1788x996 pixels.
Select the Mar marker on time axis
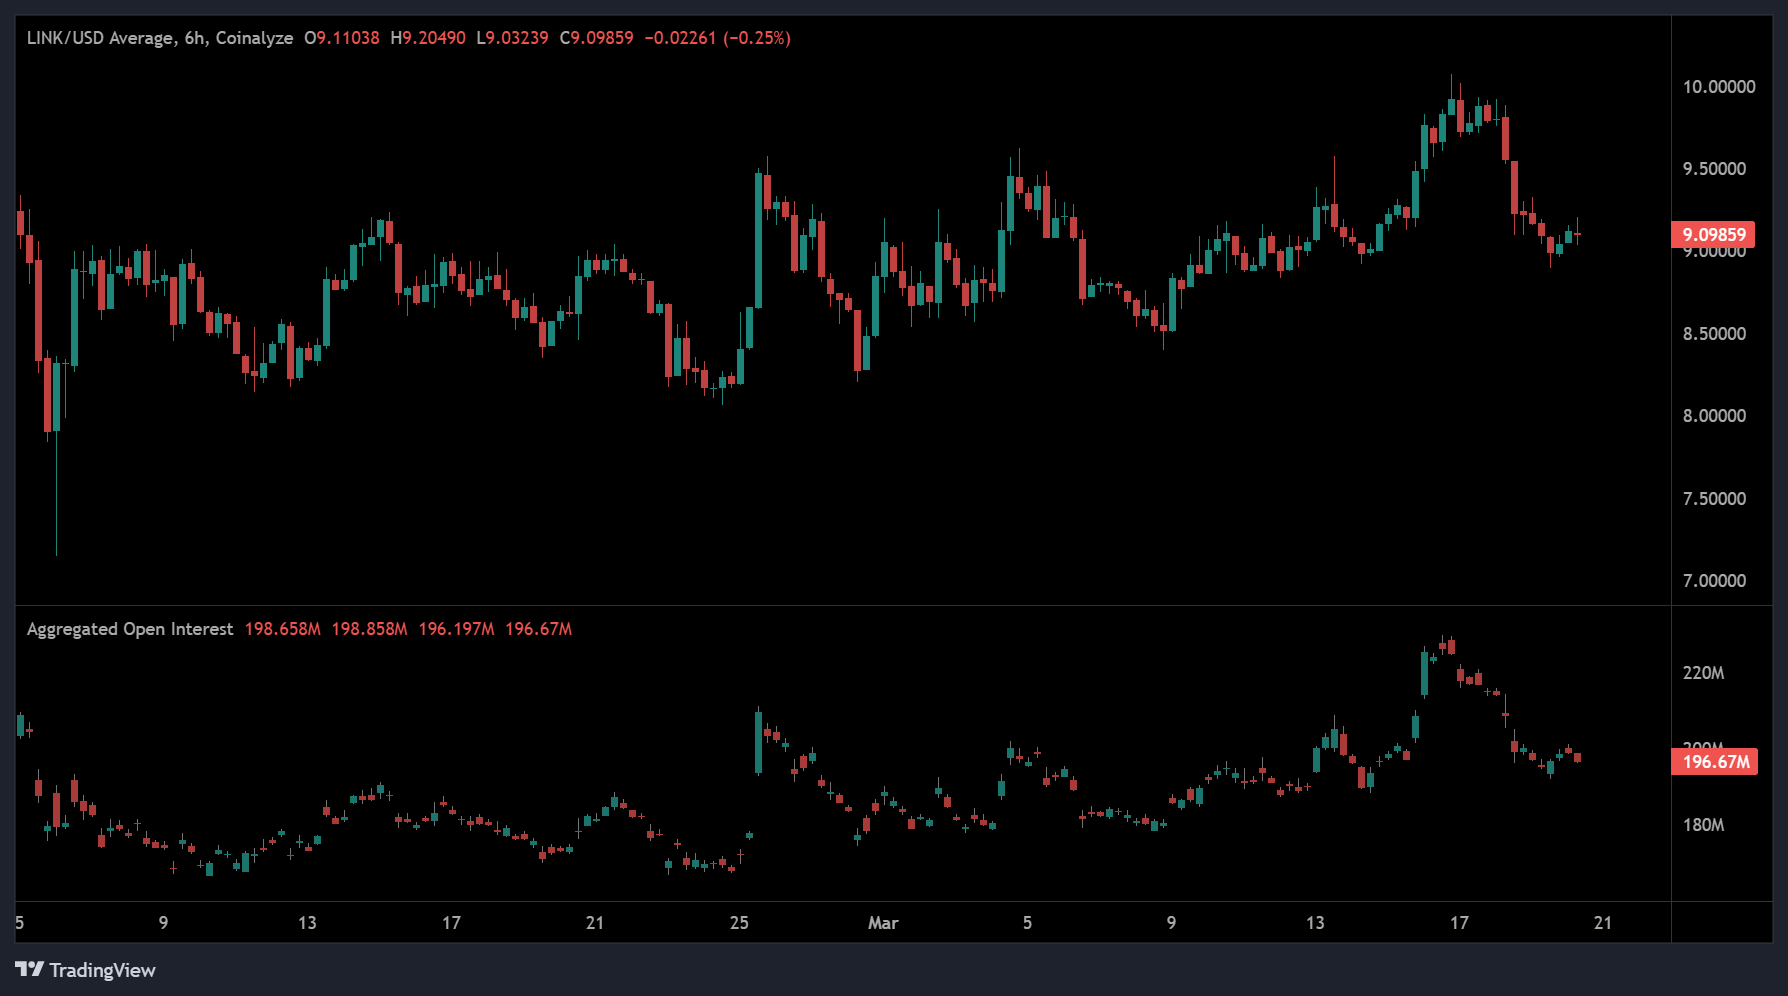point(883,923)
